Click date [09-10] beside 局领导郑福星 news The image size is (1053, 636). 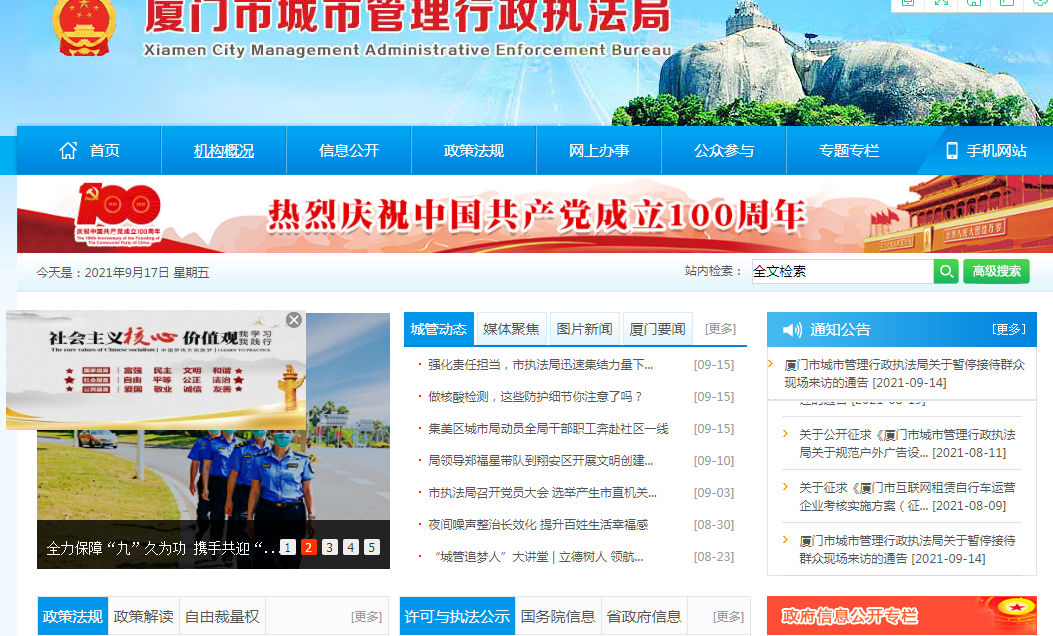pos(714,461)
